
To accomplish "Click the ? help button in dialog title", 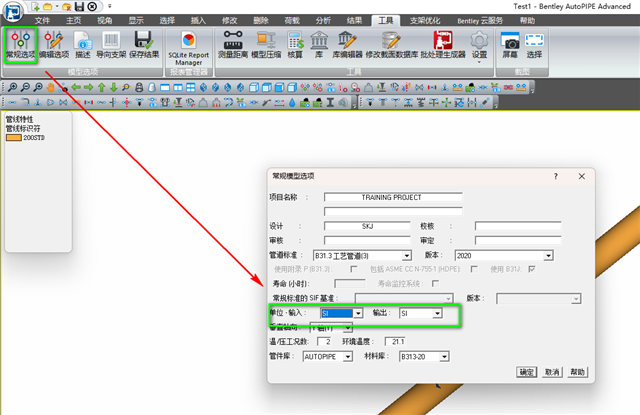I will (556, 176).
